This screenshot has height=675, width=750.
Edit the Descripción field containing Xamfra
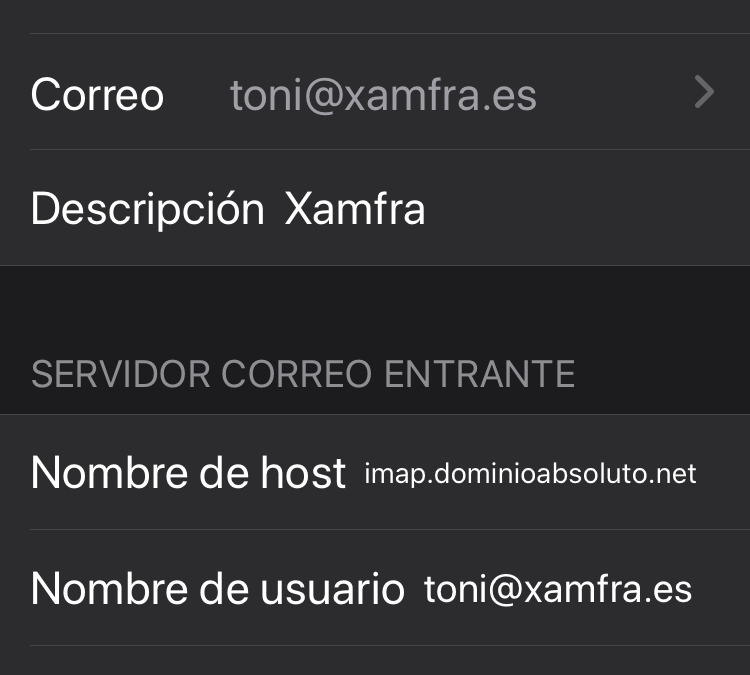[x=355, y=210]
